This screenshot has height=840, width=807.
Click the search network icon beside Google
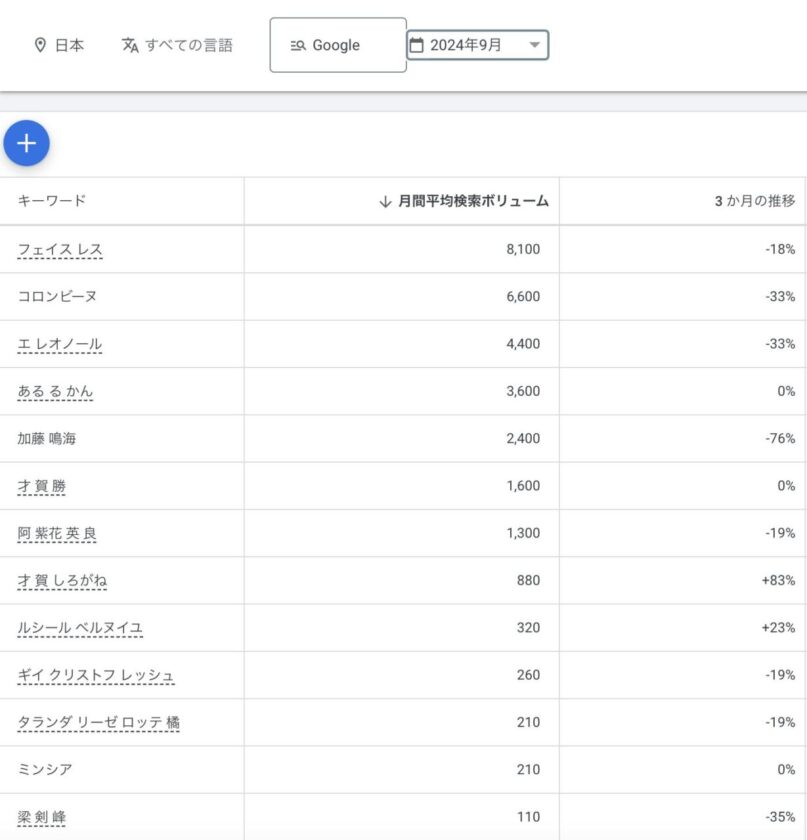(x=298, y=46)
